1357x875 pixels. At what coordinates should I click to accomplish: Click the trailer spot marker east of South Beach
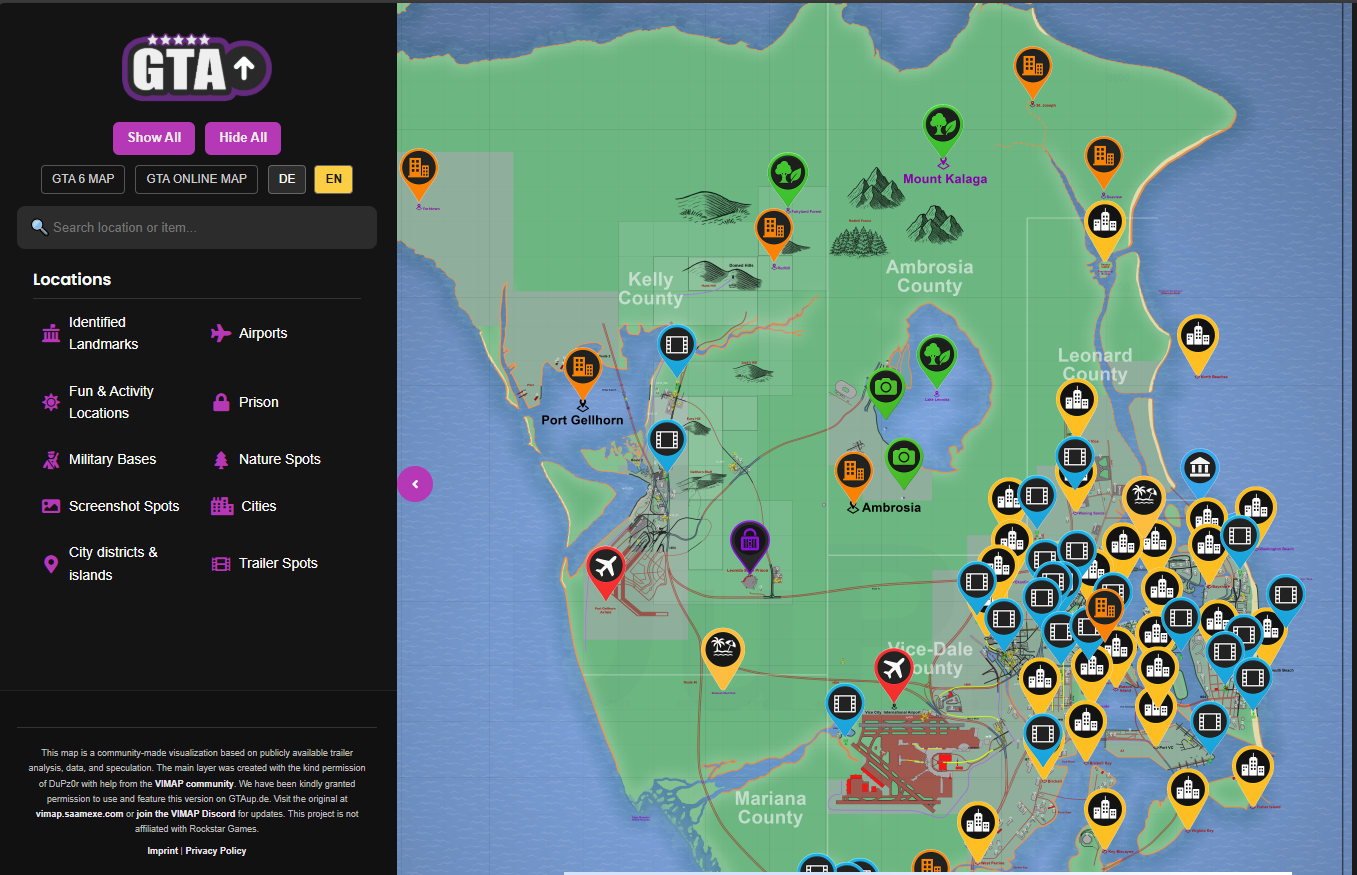pos(1286,599)
